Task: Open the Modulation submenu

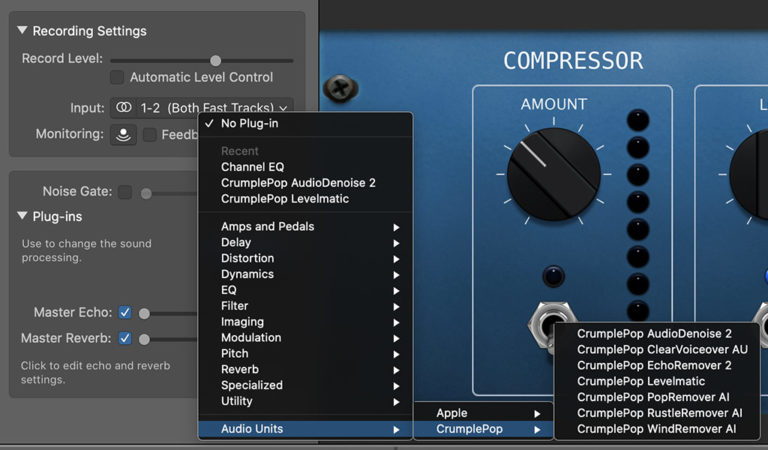Action: 306,337
